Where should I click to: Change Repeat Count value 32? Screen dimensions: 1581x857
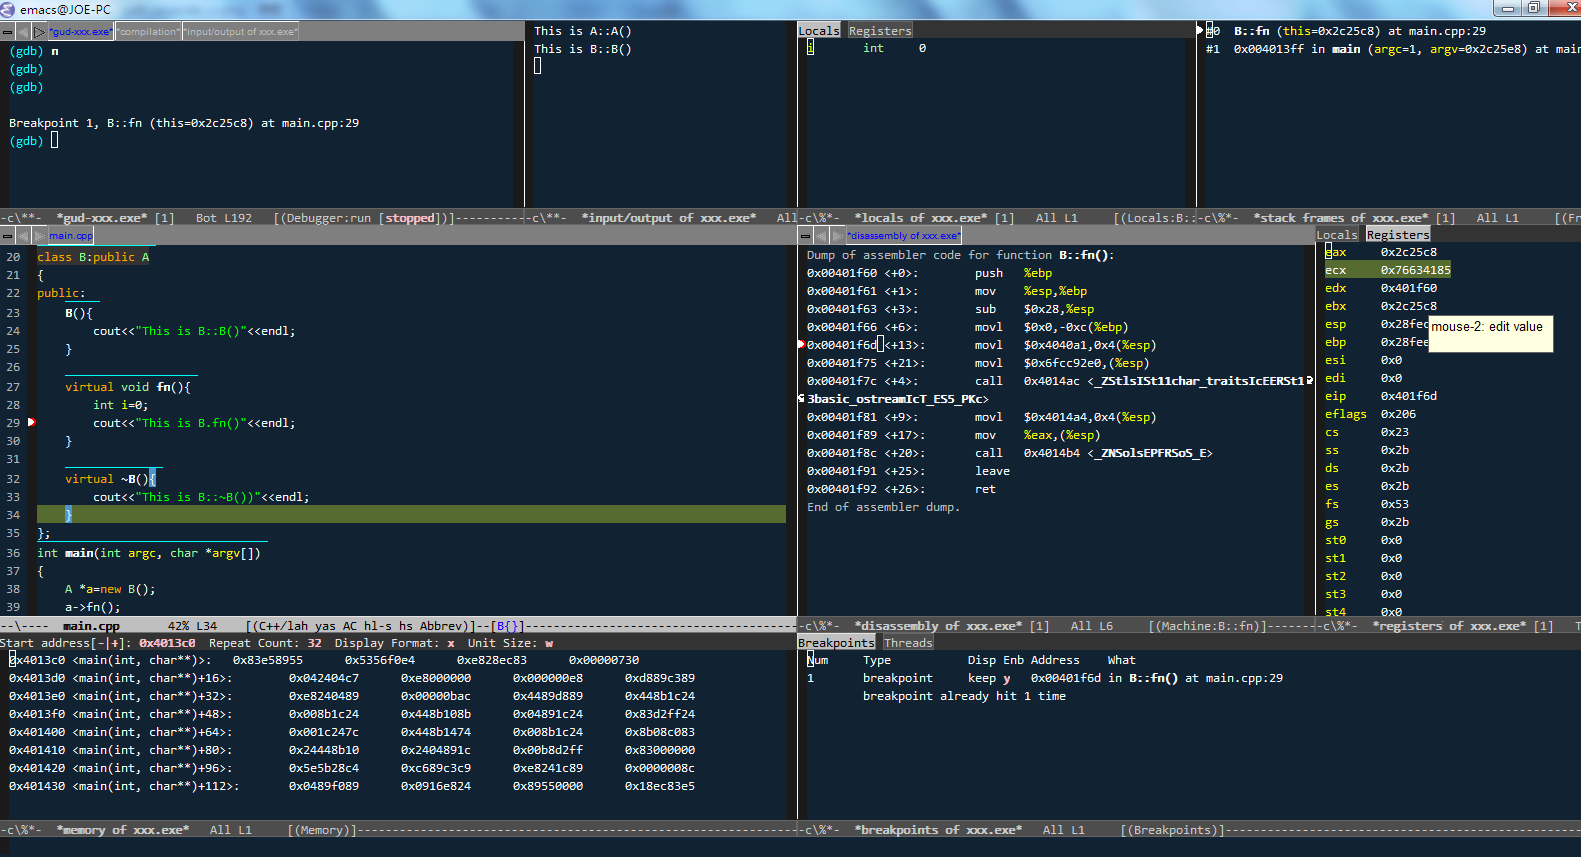(x=314, y=643)
